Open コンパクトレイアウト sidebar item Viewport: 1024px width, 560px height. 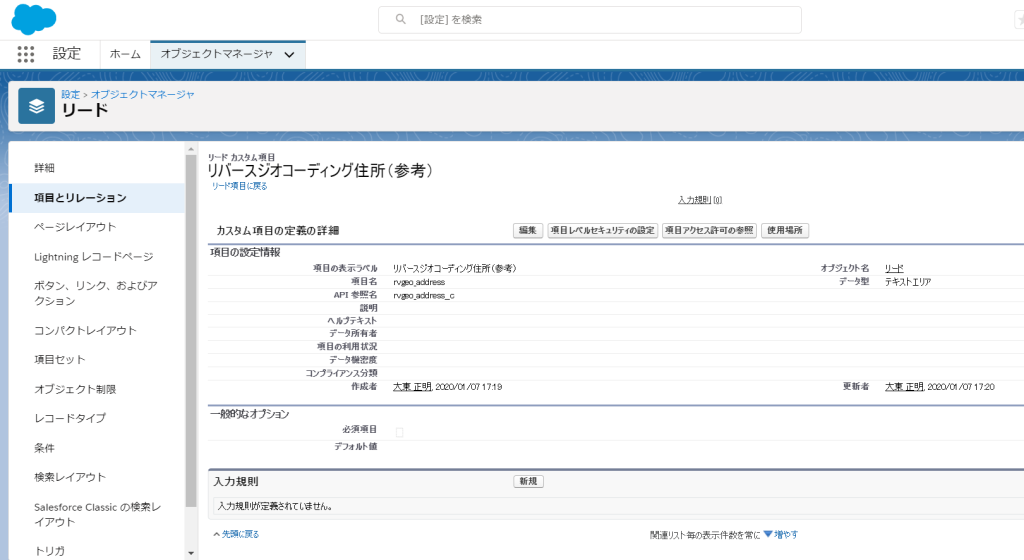86,330
